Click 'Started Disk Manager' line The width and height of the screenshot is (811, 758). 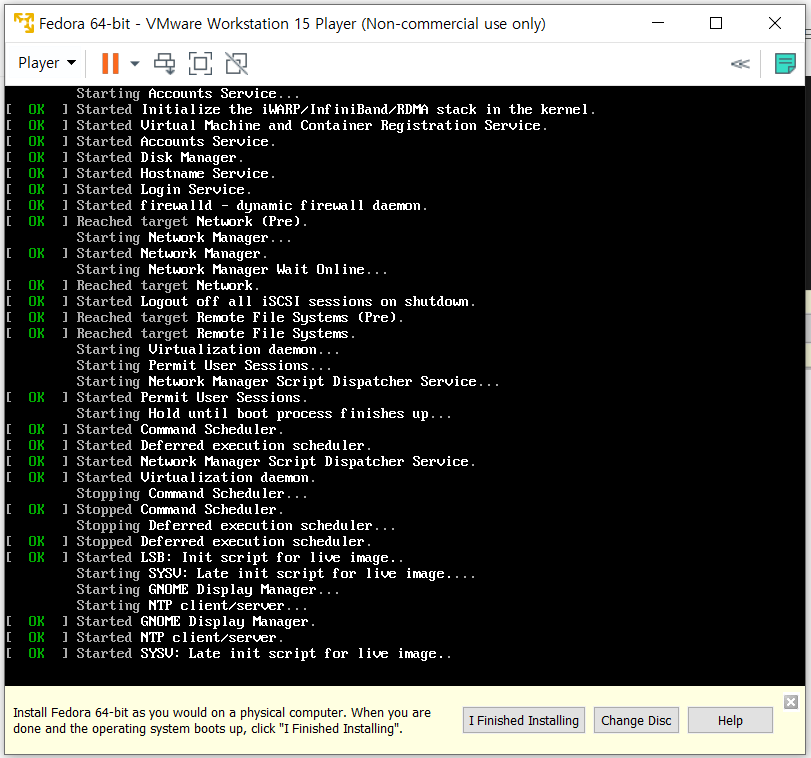click(125, 158)
